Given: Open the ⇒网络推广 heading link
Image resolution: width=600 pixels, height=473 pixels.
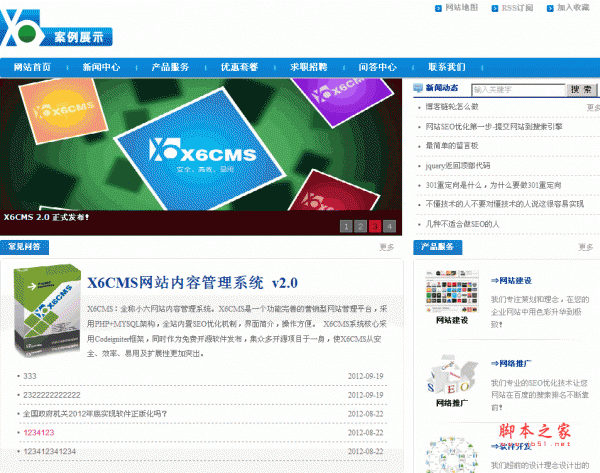Looking at the screenshot, I should [512, 364].
